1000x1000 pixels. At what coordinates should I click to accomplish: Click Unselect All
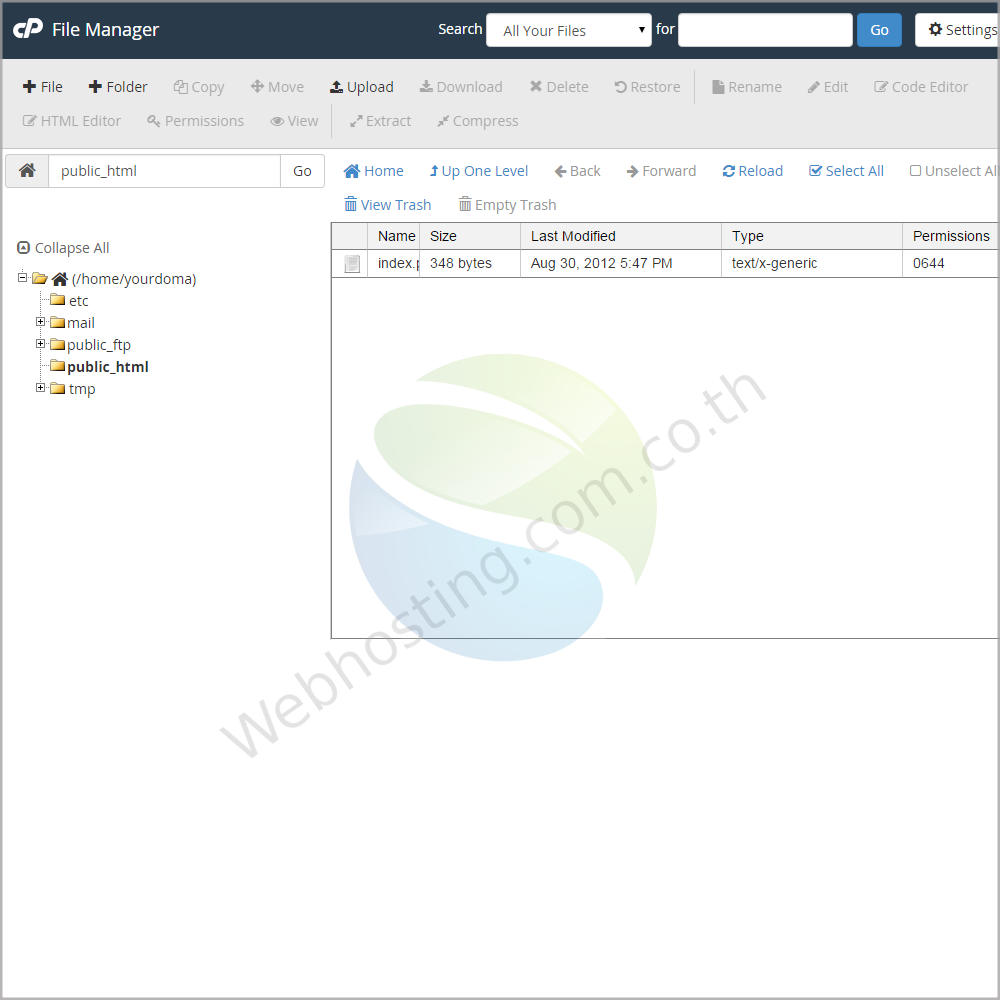pos(953,171)
